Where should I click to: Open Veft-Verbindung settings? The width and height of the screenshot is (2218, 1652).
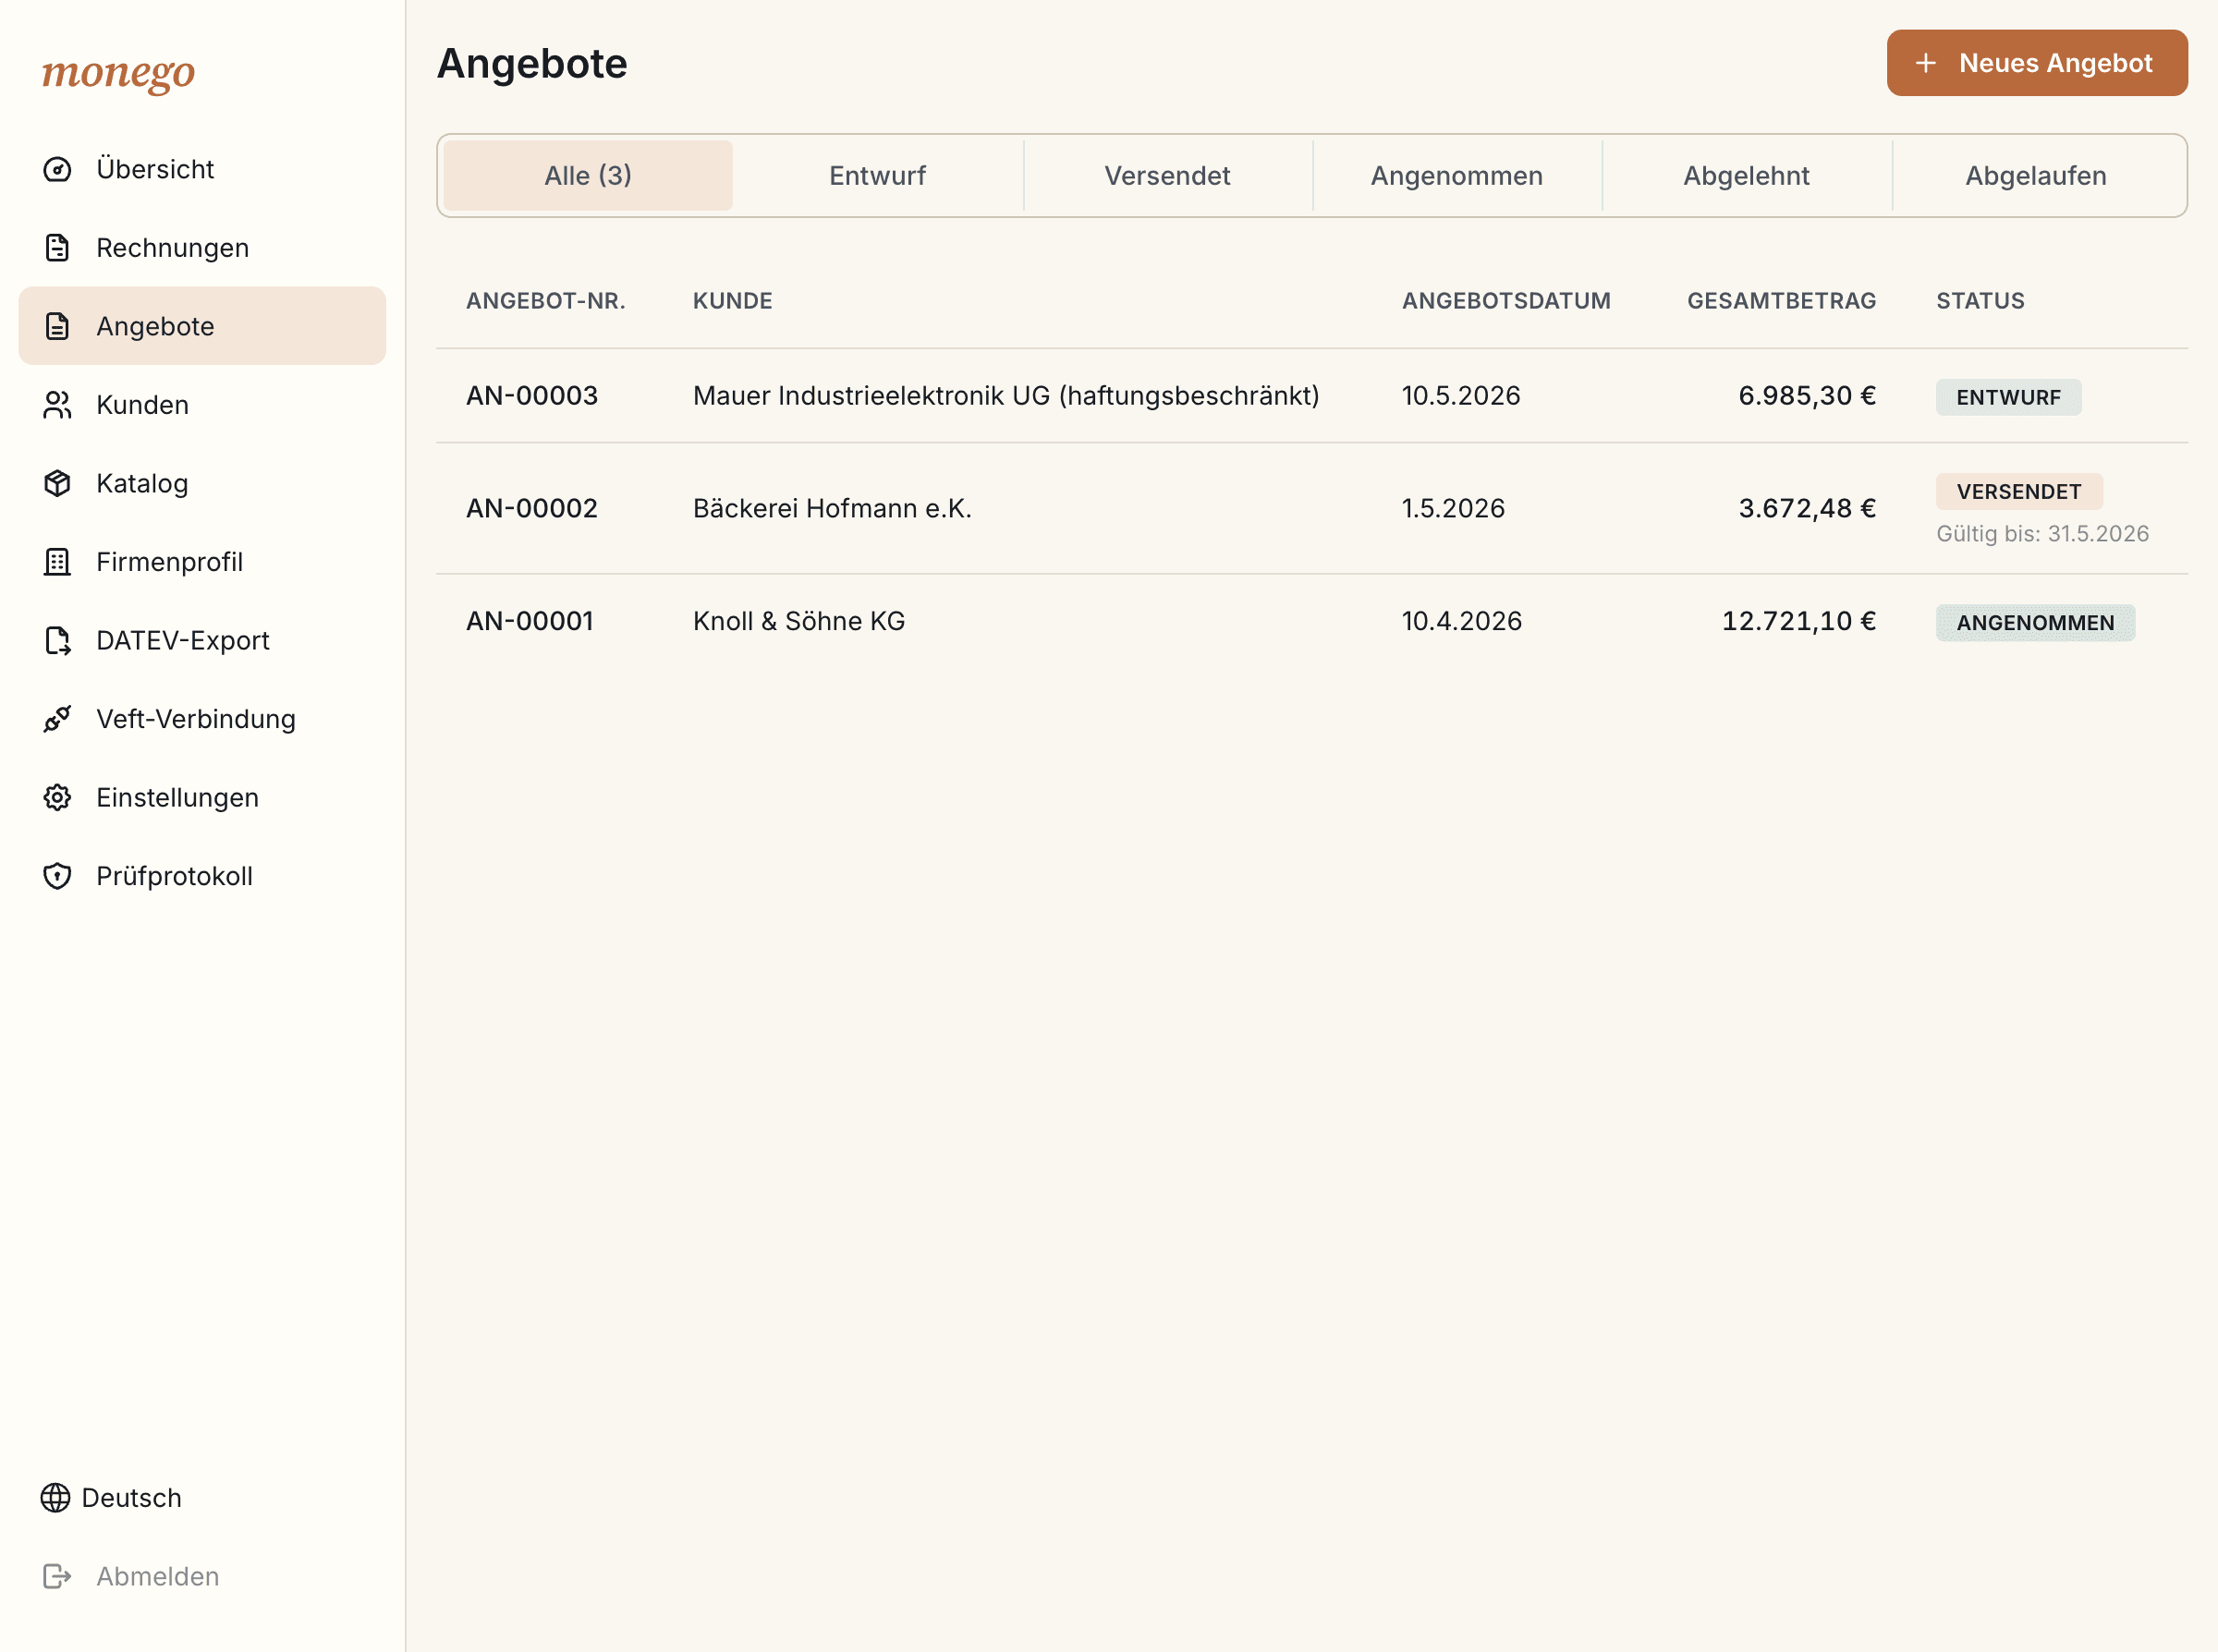point(202,719)
